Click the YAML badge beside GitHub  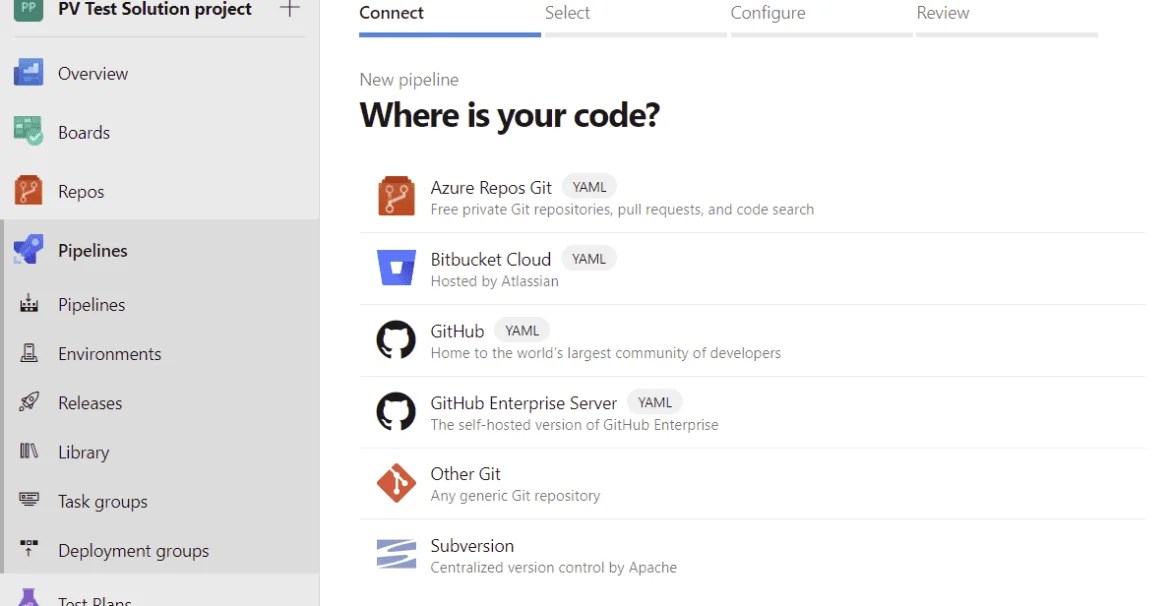[522, 330]
